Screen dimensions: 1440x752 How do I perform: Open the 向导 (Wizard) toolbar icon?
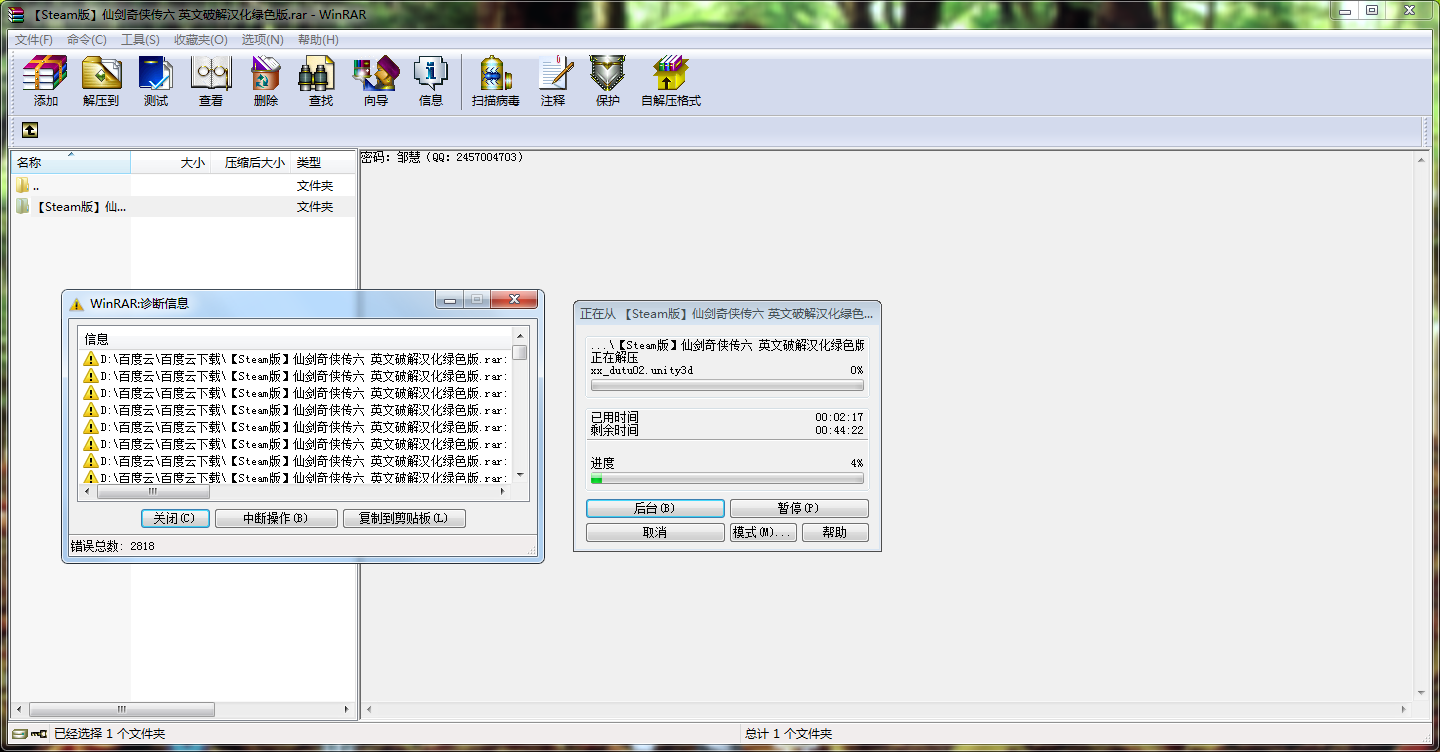(x=376, y=81)
